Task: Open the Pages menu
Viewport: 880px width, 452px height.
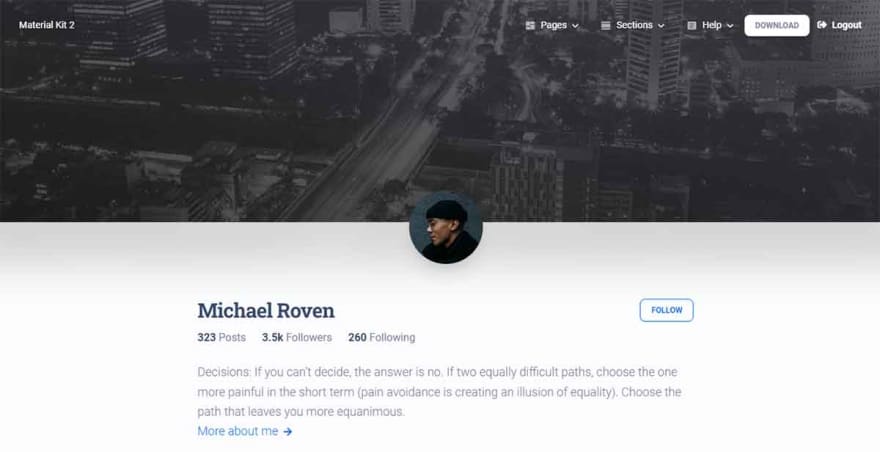Action: (552, 25)
